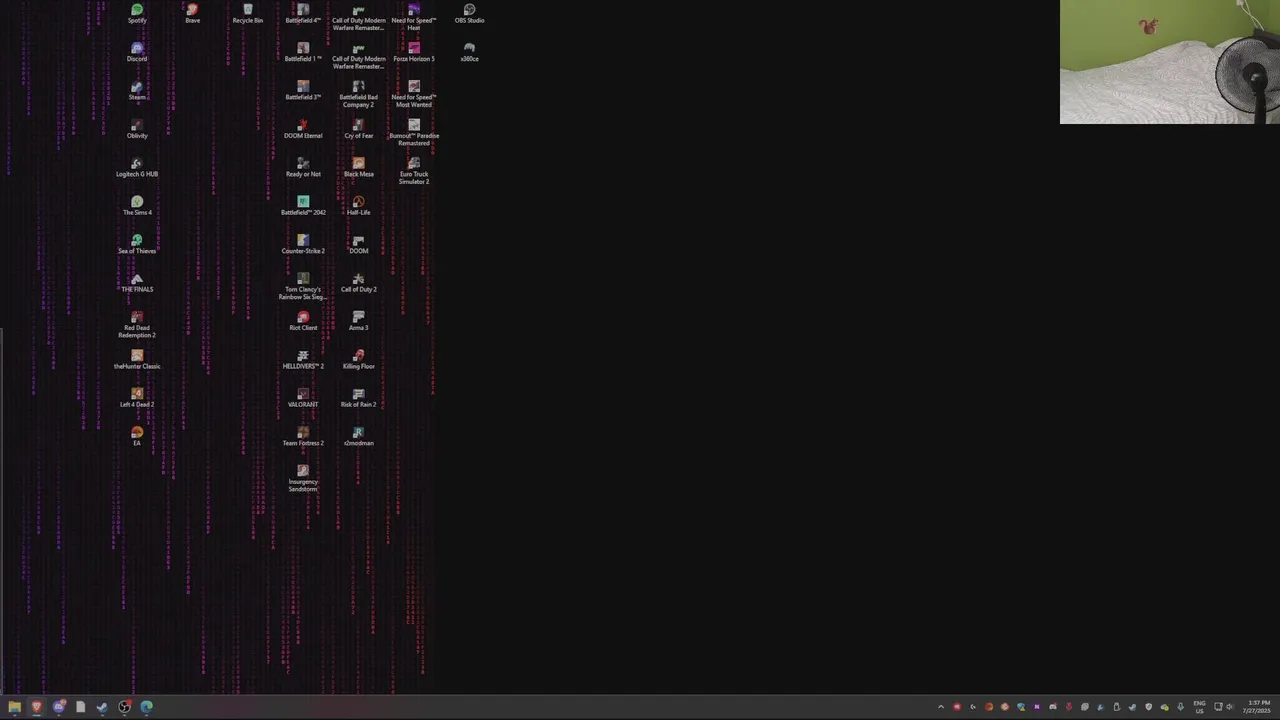Switch to Brave in the taskbar
The image size is (1280, 720).
[36, 707]
